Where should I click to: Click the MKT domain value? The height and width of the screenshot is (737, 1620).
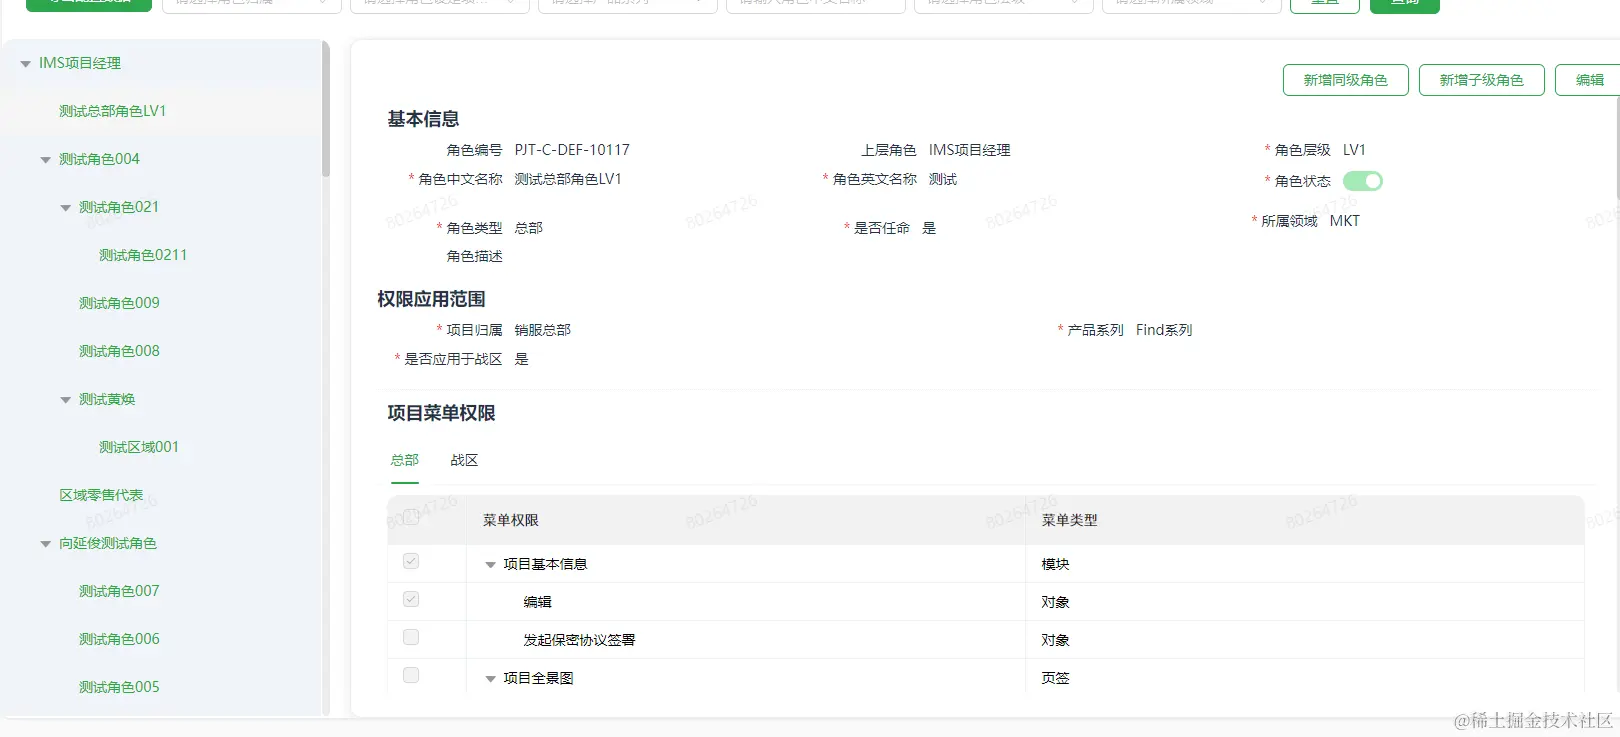click(x=1345, y=221)
